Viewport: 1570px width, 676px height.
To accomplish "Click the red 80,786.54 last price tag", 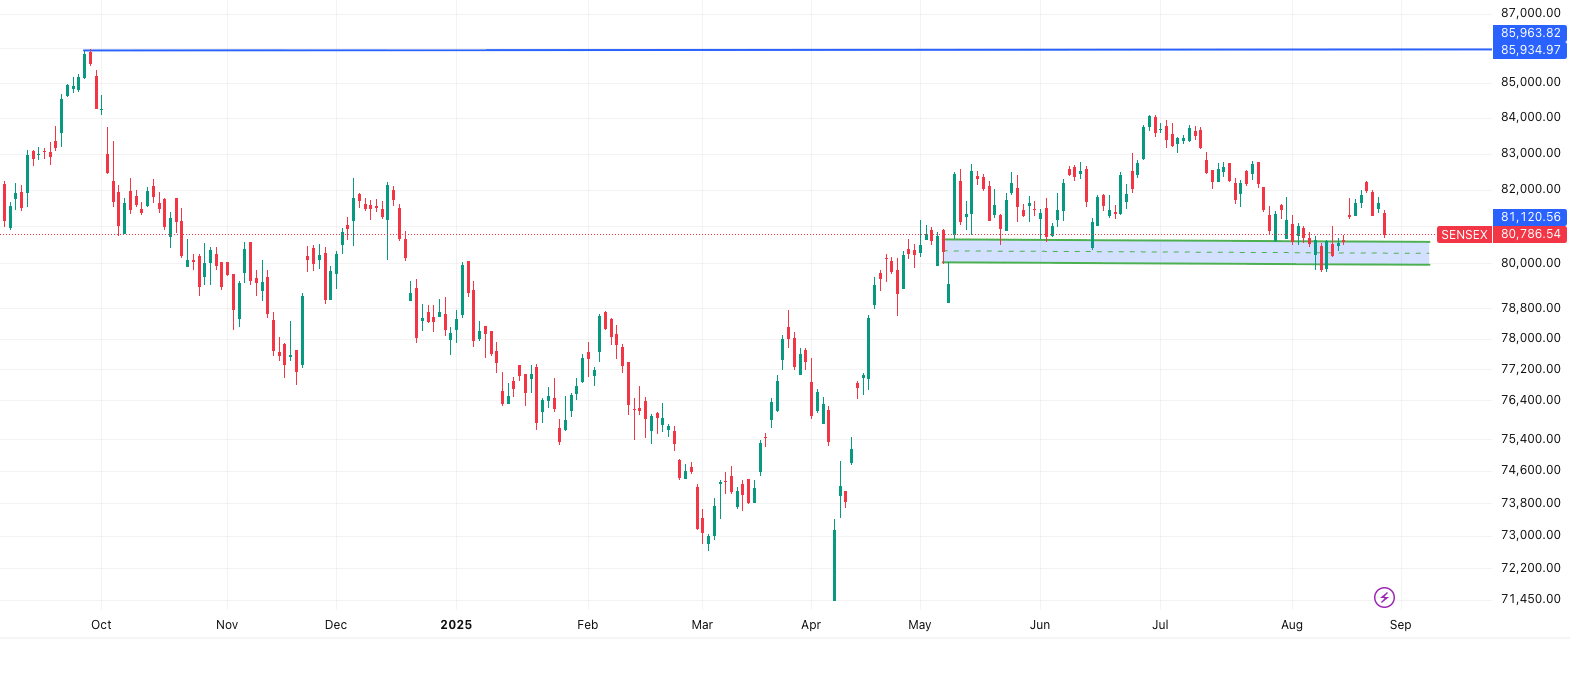I will pyautogui.click(x=1530, y=234).
